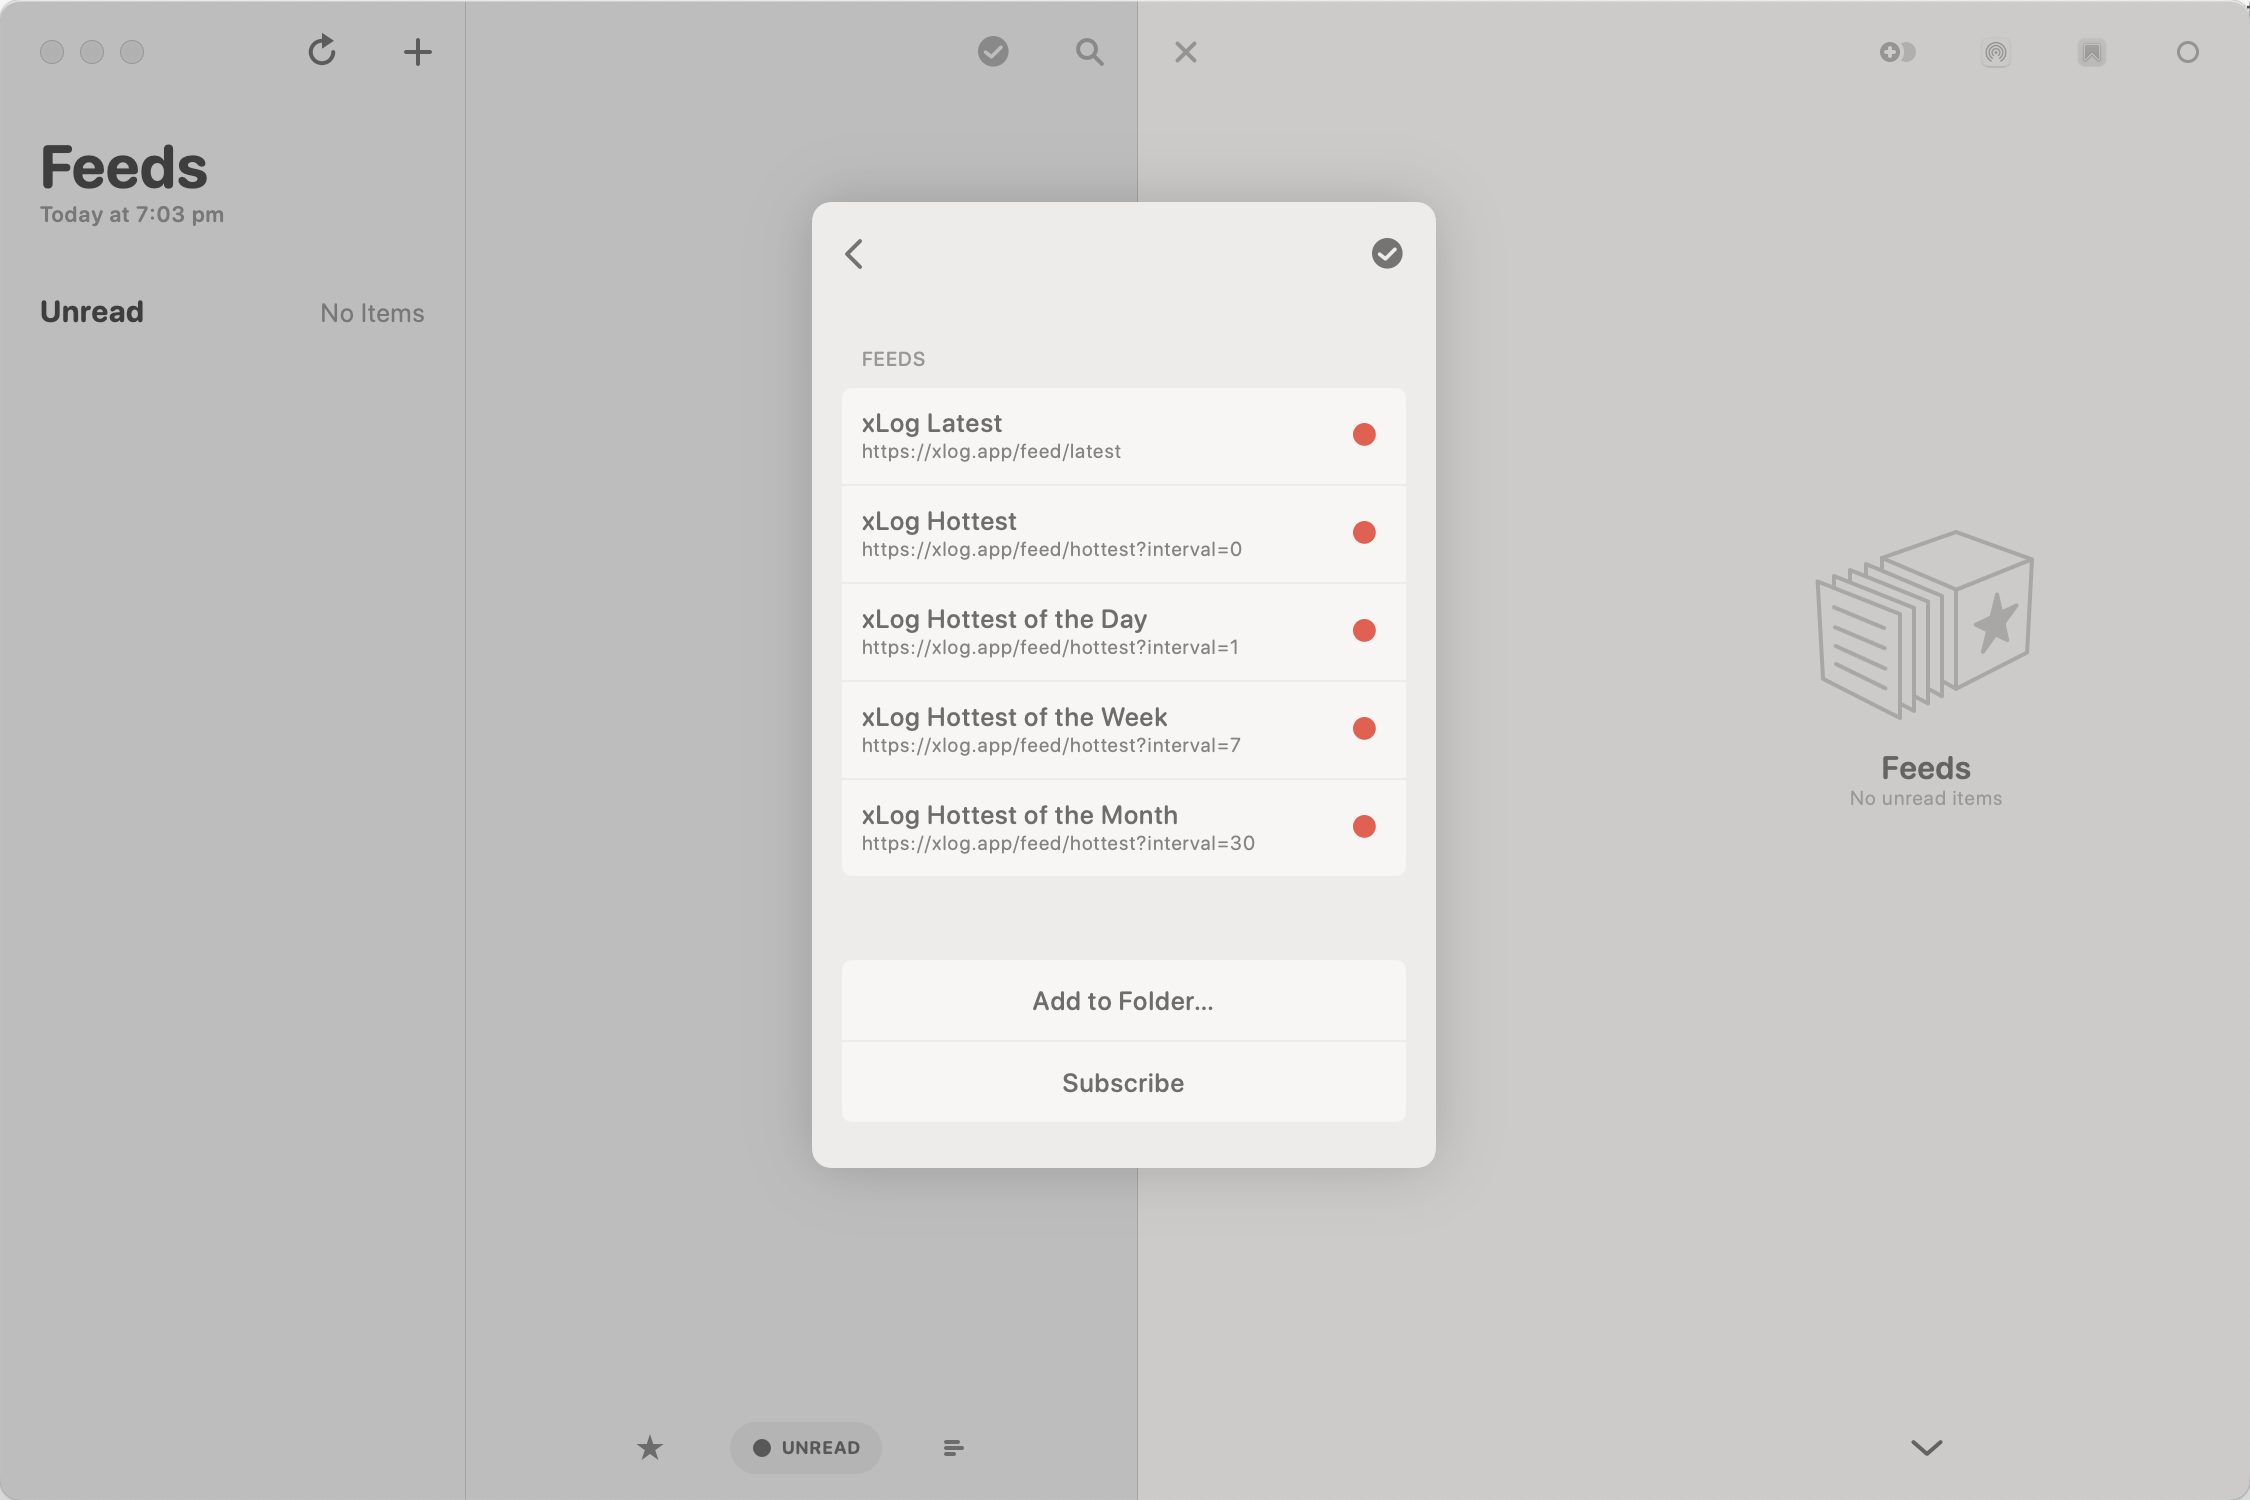Toggle selection dot for xLog Hottest of the Day
The height and width of the screenshot is (1500, 2250).
click(1364, 630)
